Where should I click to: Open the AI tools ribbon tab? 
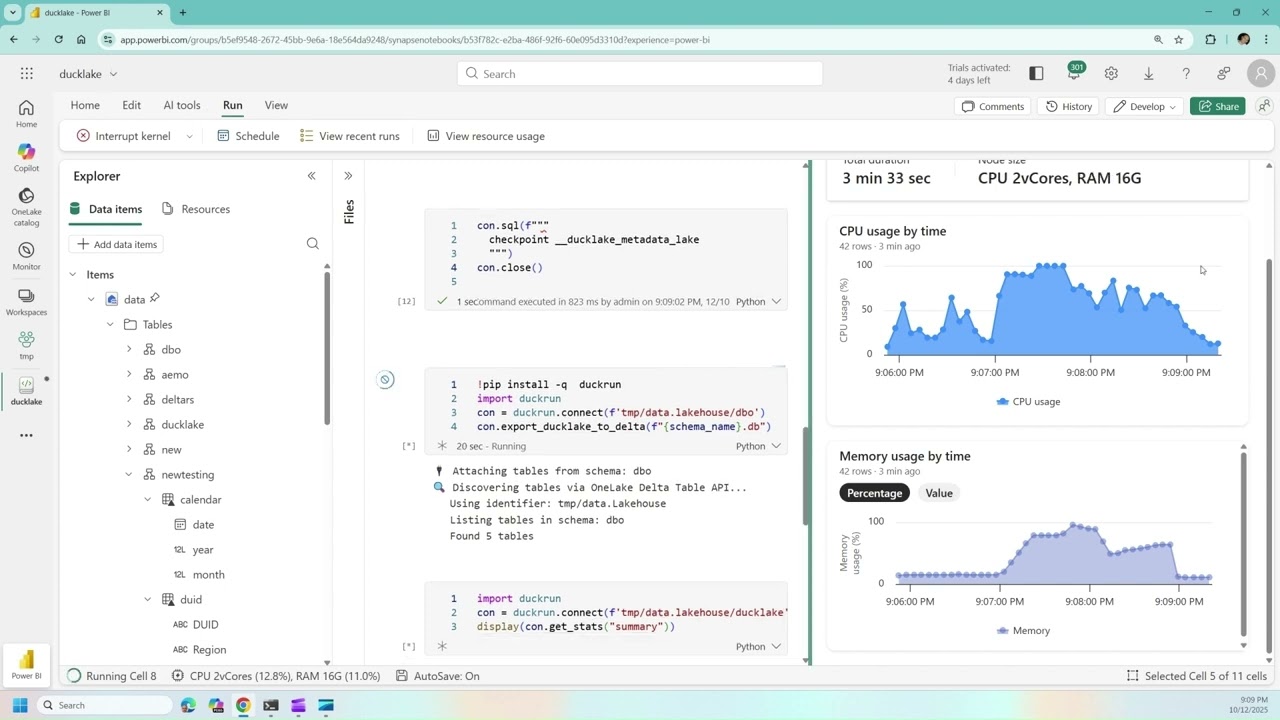click(182, 105)
